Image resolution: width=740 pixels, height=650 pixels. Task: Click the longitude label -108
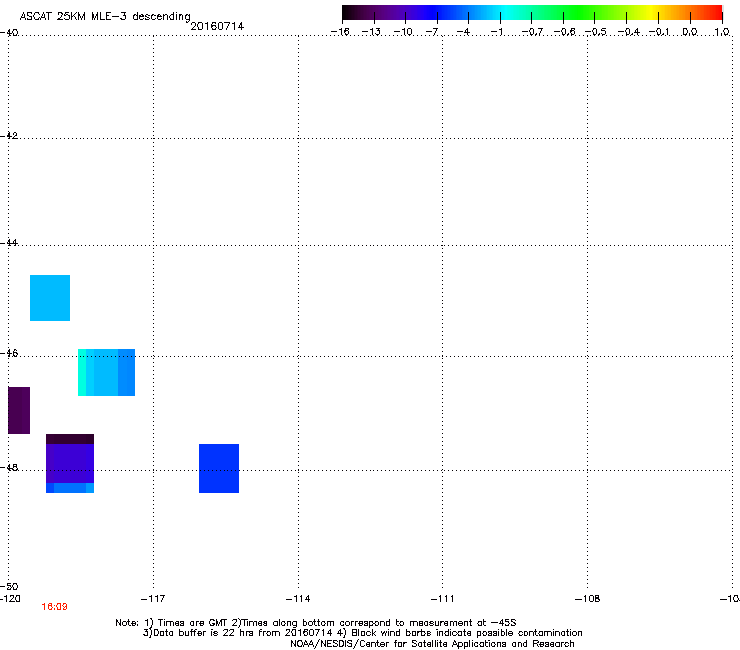click(x=588, y=599)
